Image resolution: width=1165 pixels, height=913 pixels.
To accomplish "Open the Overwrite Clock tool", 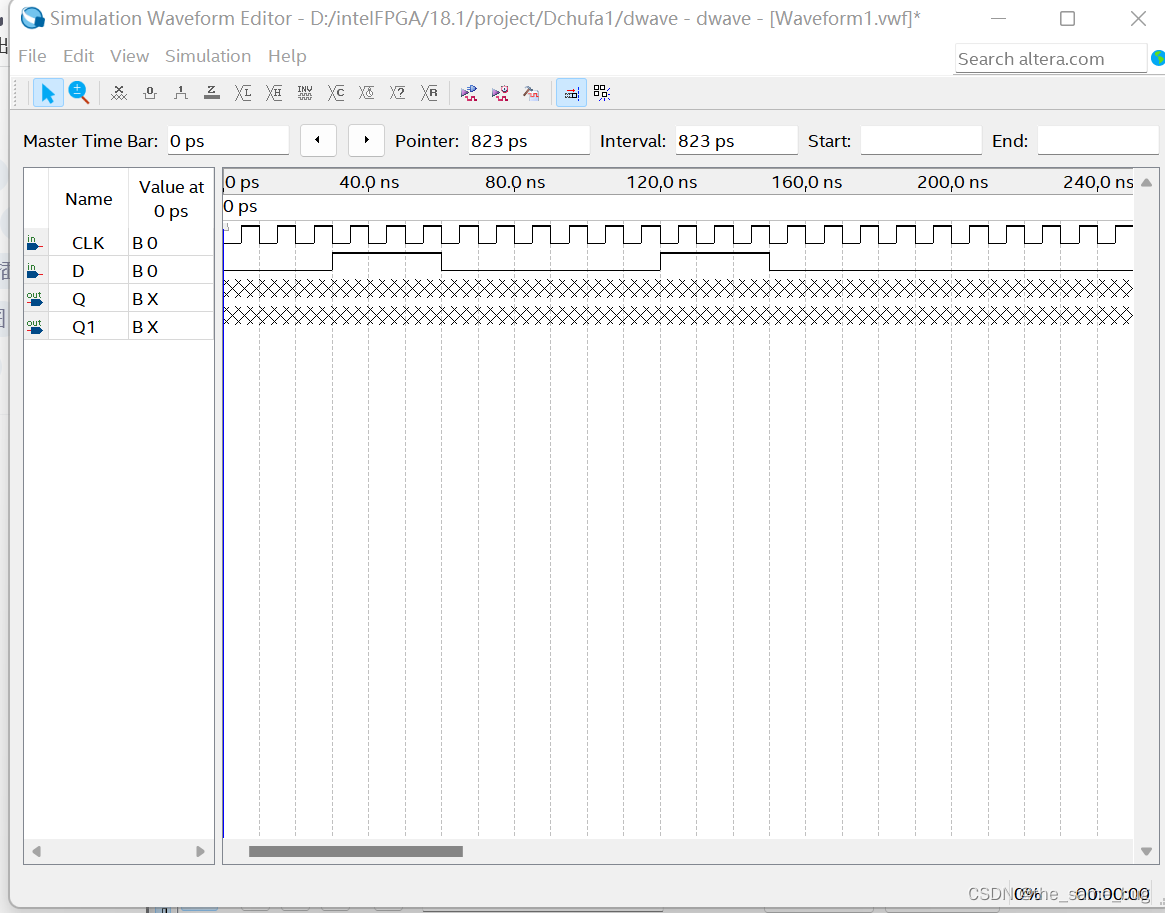I will click(x=367, y=93).
